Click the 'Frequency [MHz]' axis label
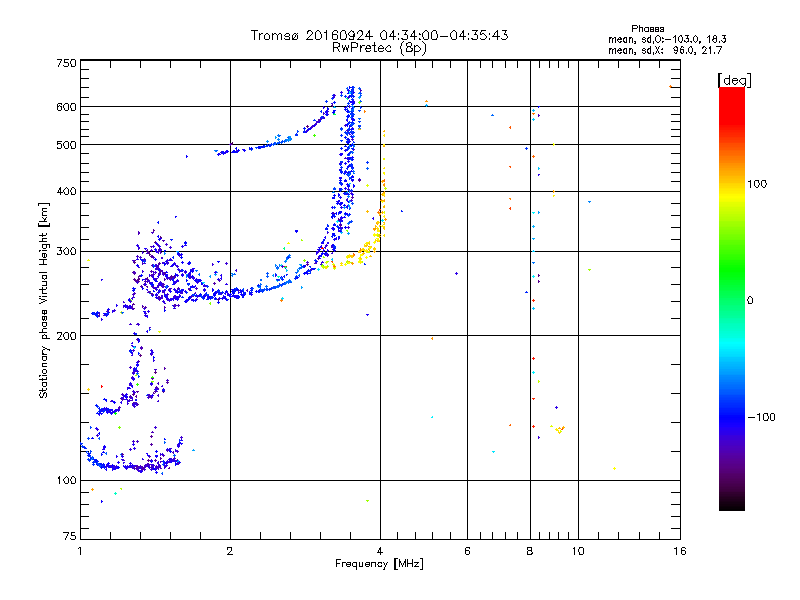The image size is (800, 600). pos(379,564)
